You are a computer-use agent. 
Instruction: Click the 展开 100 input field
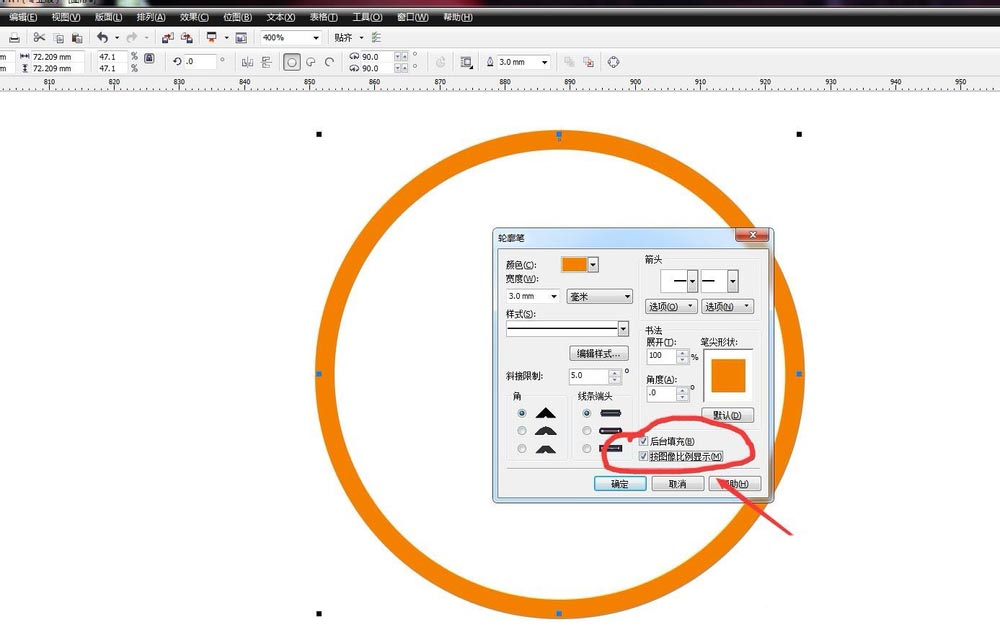coord(661,356)
